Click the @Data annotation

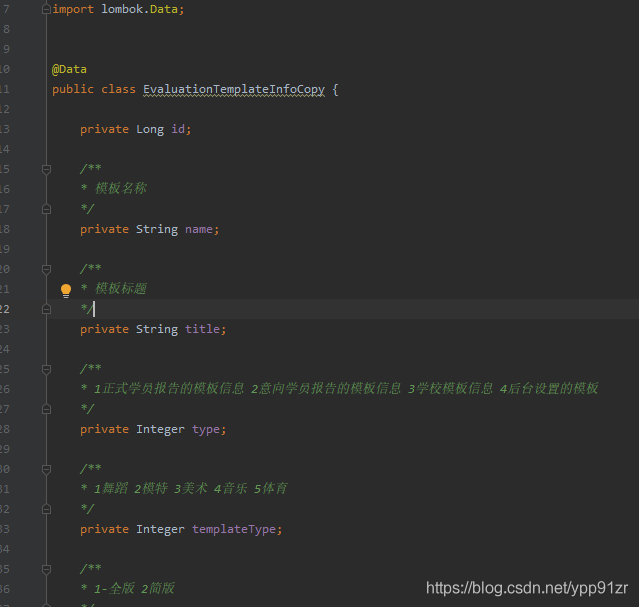pyautogui.click(x=69, y=69)
